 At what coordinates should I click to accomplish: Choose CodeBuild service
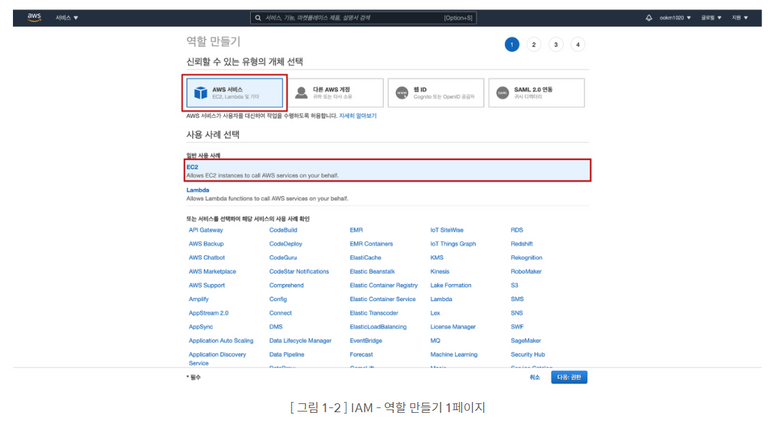click(283, 230)
